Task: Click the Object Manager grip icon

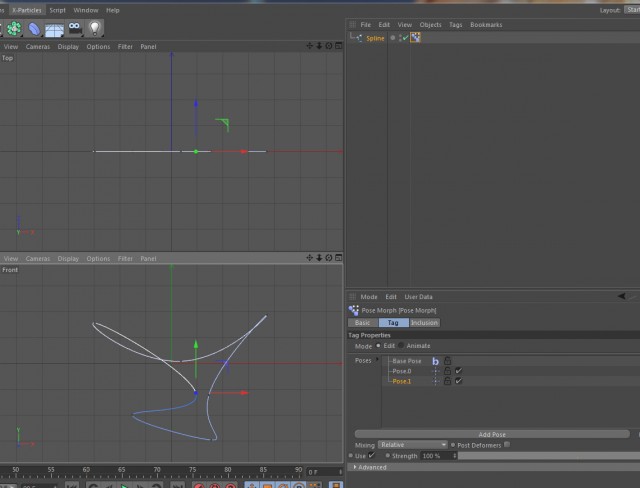Action: [353, 24]
